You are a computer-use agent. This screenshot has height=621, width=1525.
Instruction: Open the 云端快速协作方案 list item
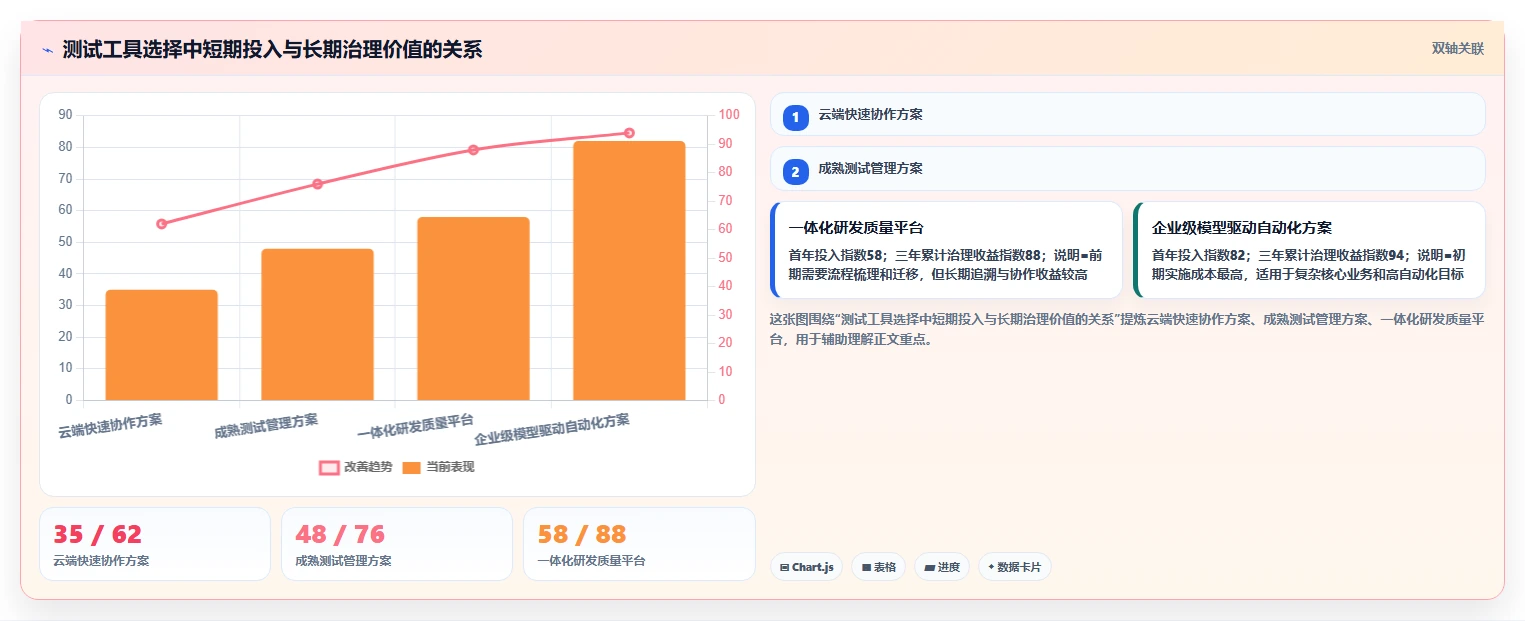(1127, 114)
